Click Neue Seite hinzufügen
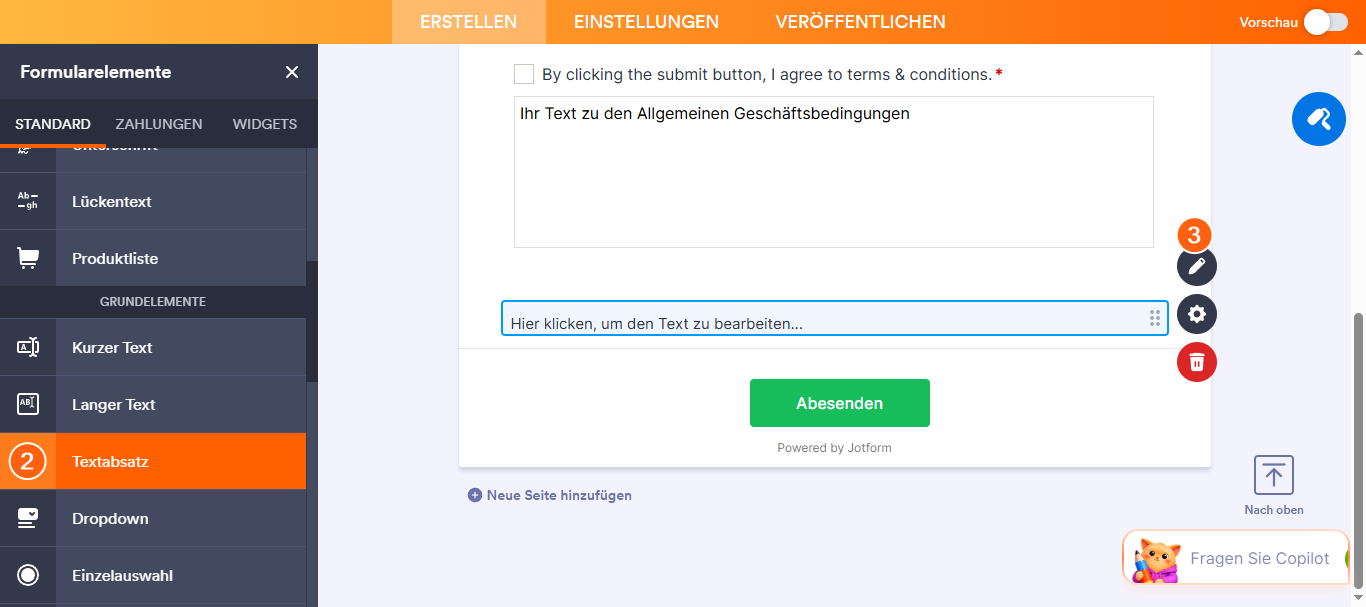 pyautogui.click(x=550, y=495)
